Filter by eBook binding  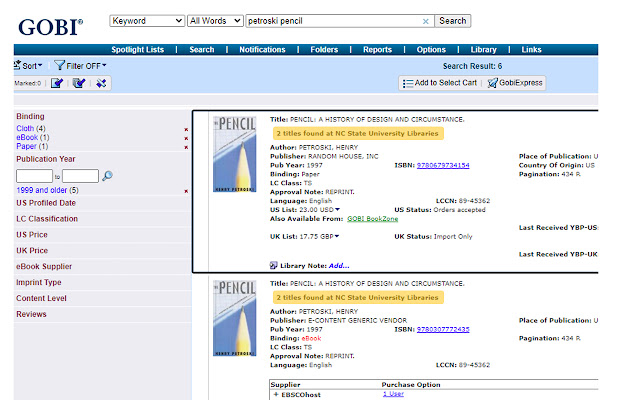click(27, 138)
